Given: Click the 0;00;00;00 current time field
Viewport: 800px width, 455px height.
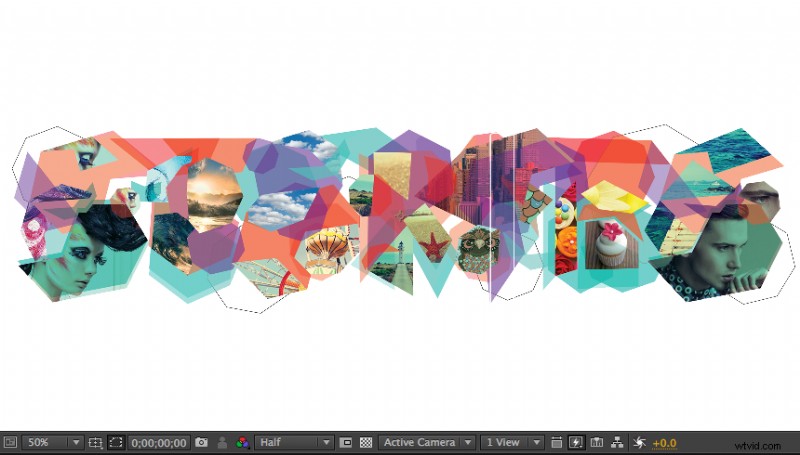Looking at the screenshot, I should tap(159, 442).
